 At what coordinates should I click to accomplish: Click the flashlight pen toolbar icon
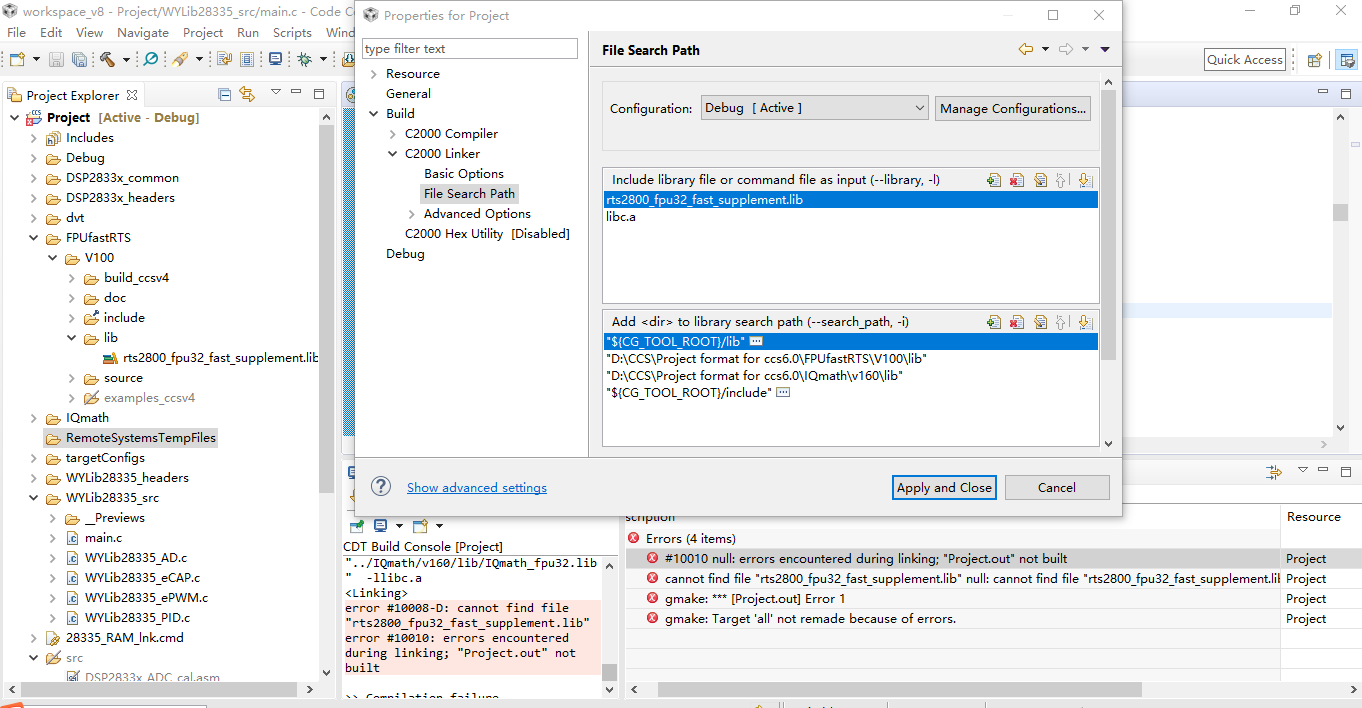point(180,60)
